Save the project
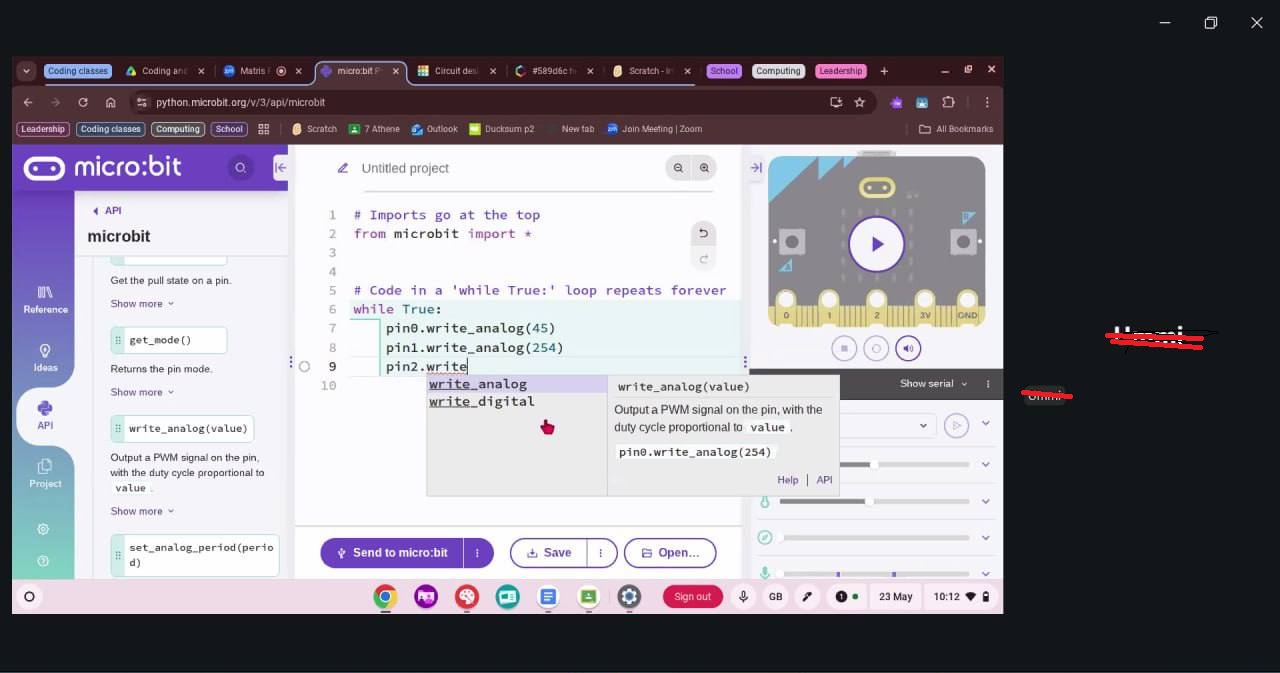 (548, 553)
